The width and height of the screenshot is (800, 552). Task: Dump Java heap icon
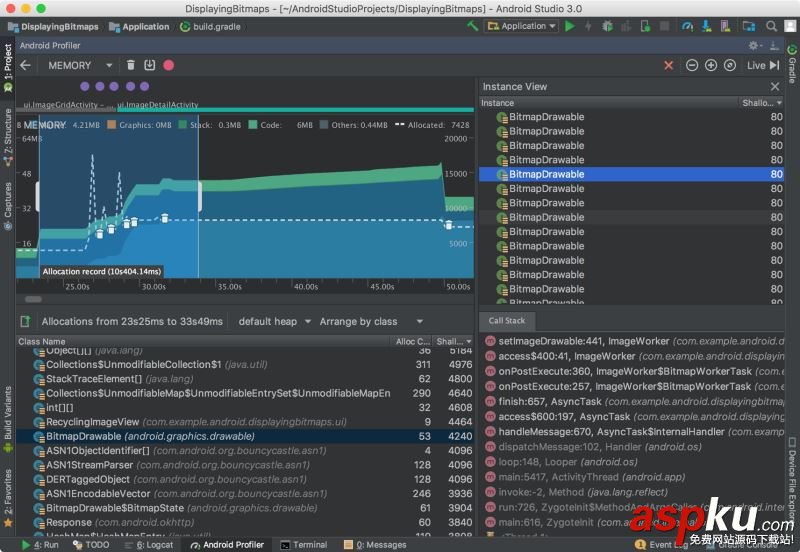click(149, 65)
